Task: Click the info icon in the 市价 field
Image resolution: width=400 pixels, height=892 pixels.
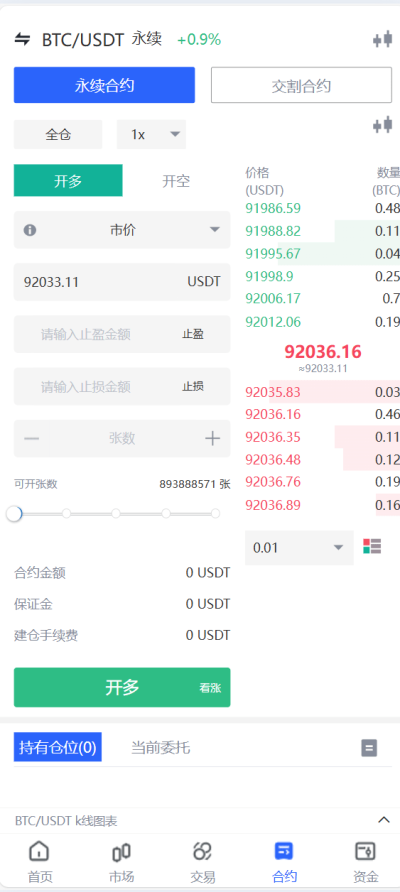Action: click(x=30, y=230)
